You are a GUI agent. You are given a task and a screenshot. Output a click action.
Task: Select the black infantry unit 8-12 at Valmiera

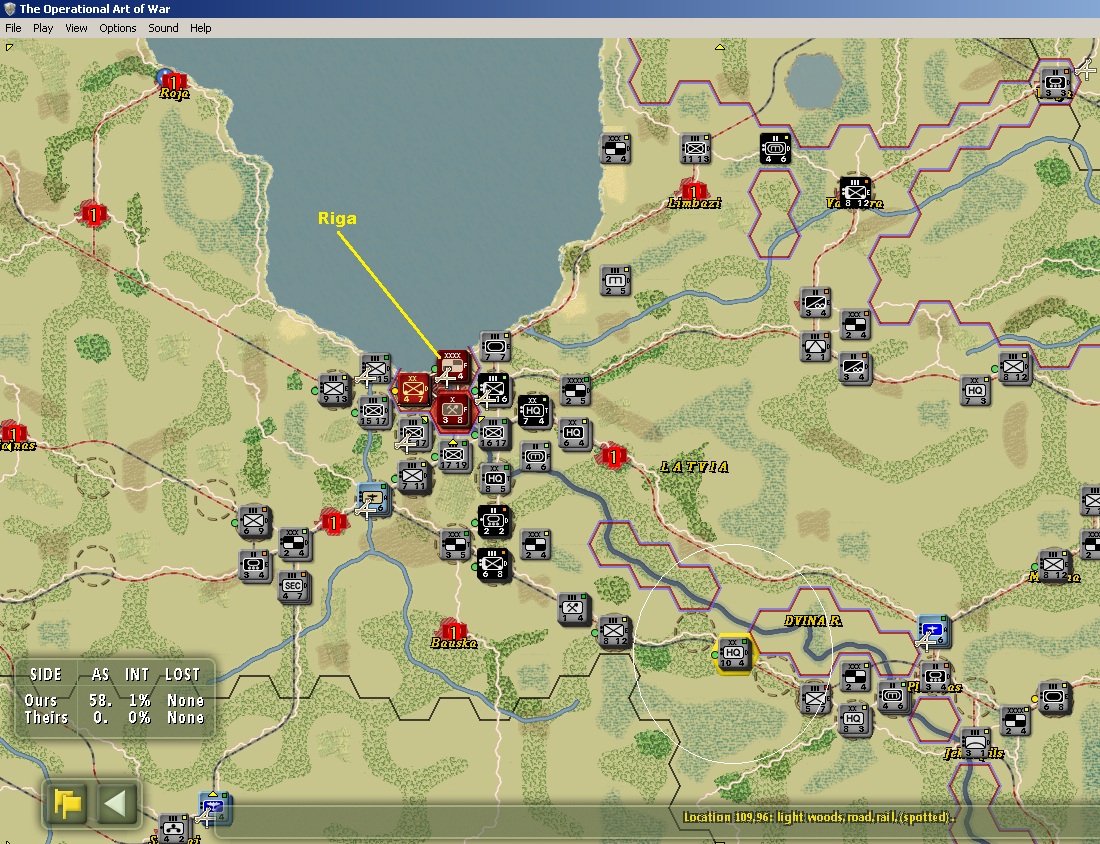pos(855,193)
